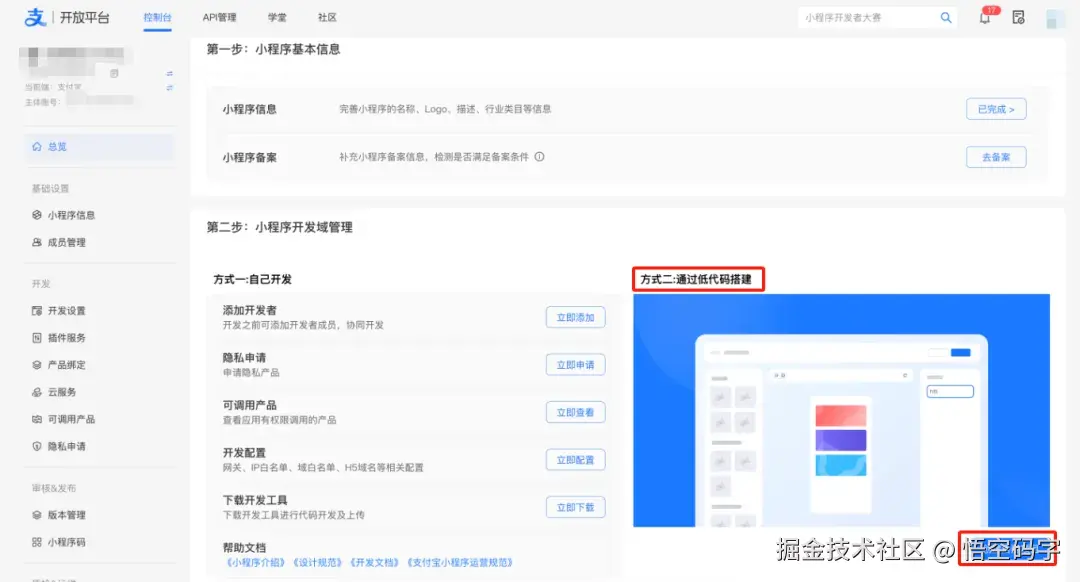The width and height of the screenshot is (1080, 582).
Task: Click the lower switch icon beside 当前端
Action: (x=169, y=87)
